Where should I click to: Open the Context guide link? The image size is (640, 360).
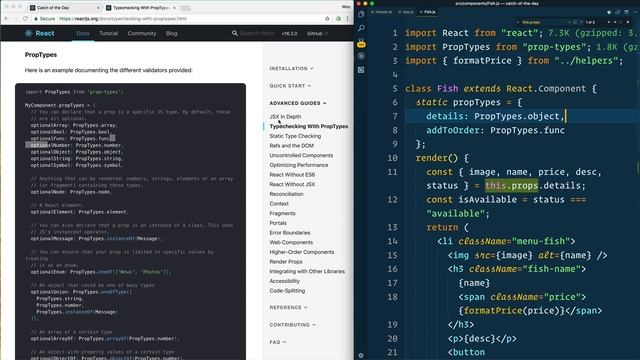[279, 204]
